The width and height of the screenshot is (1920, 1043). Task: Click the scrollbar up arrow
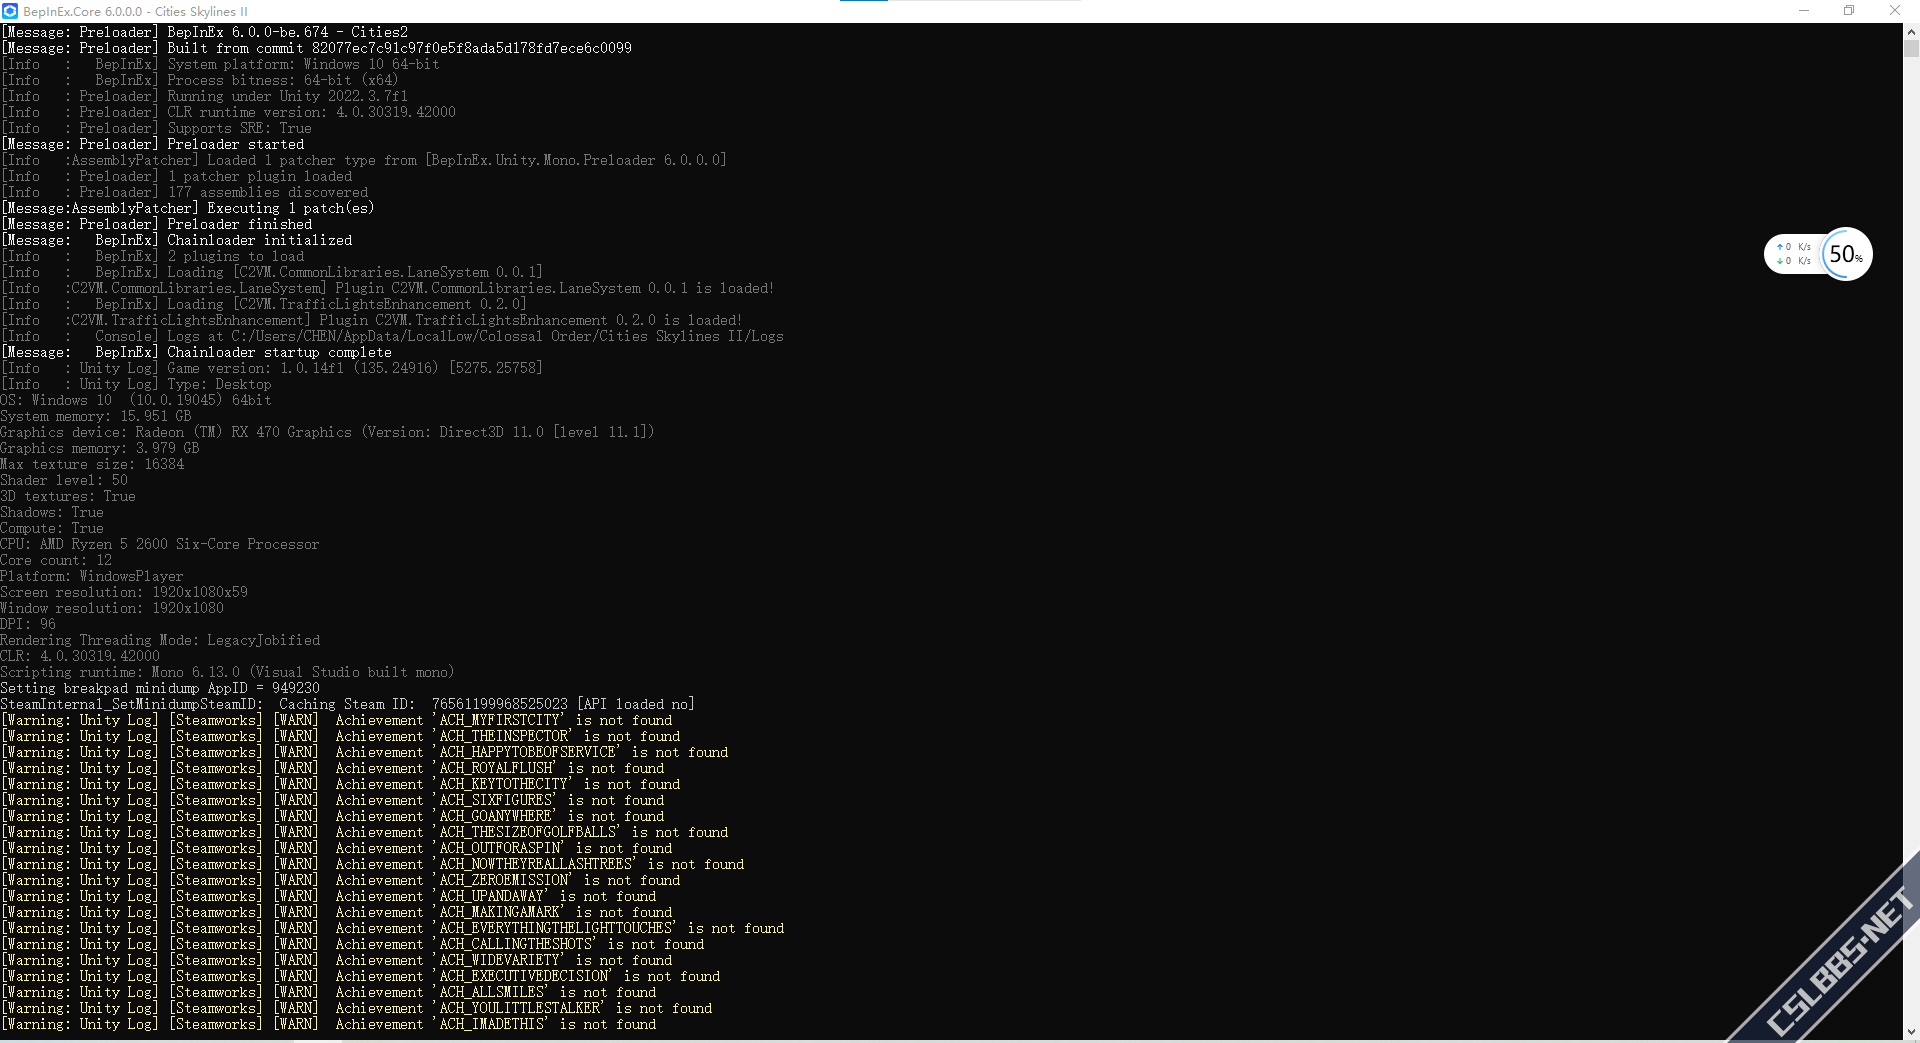pyautogui.click(x=1911, y=31)
